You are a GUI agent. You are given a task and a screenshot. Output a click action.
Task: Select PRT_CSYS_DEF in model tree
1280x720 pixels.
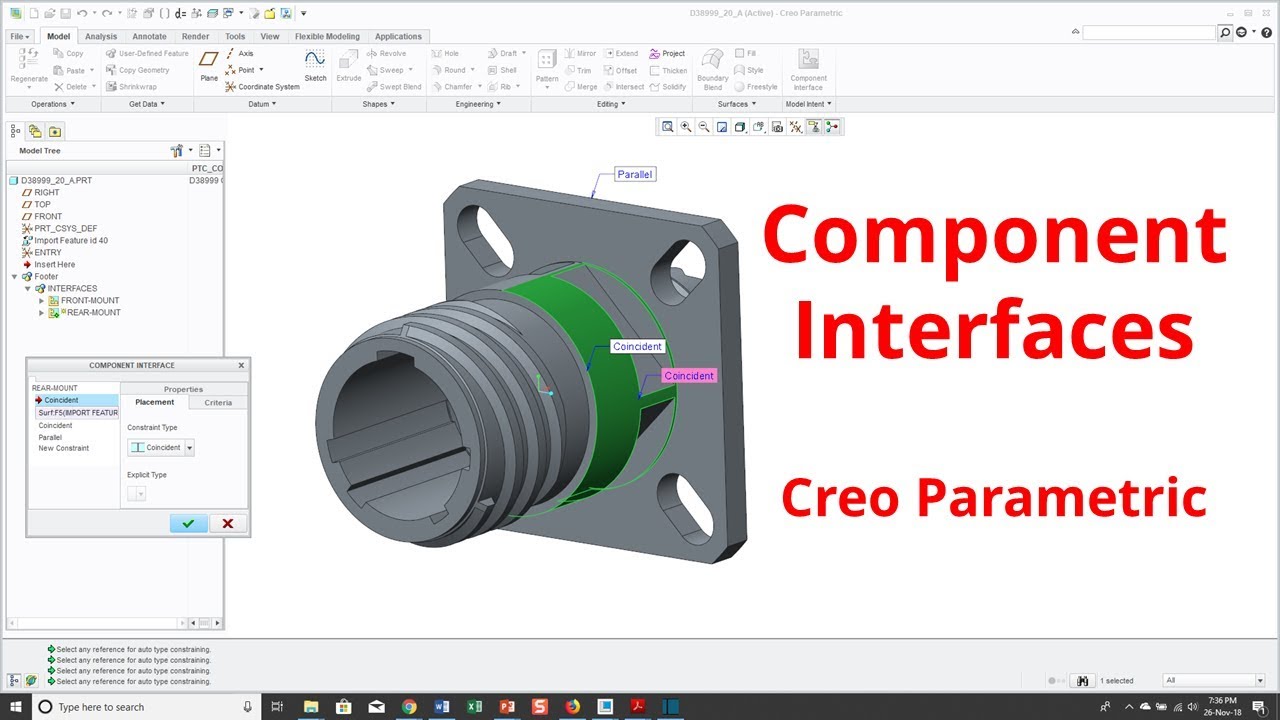[59, 229]
